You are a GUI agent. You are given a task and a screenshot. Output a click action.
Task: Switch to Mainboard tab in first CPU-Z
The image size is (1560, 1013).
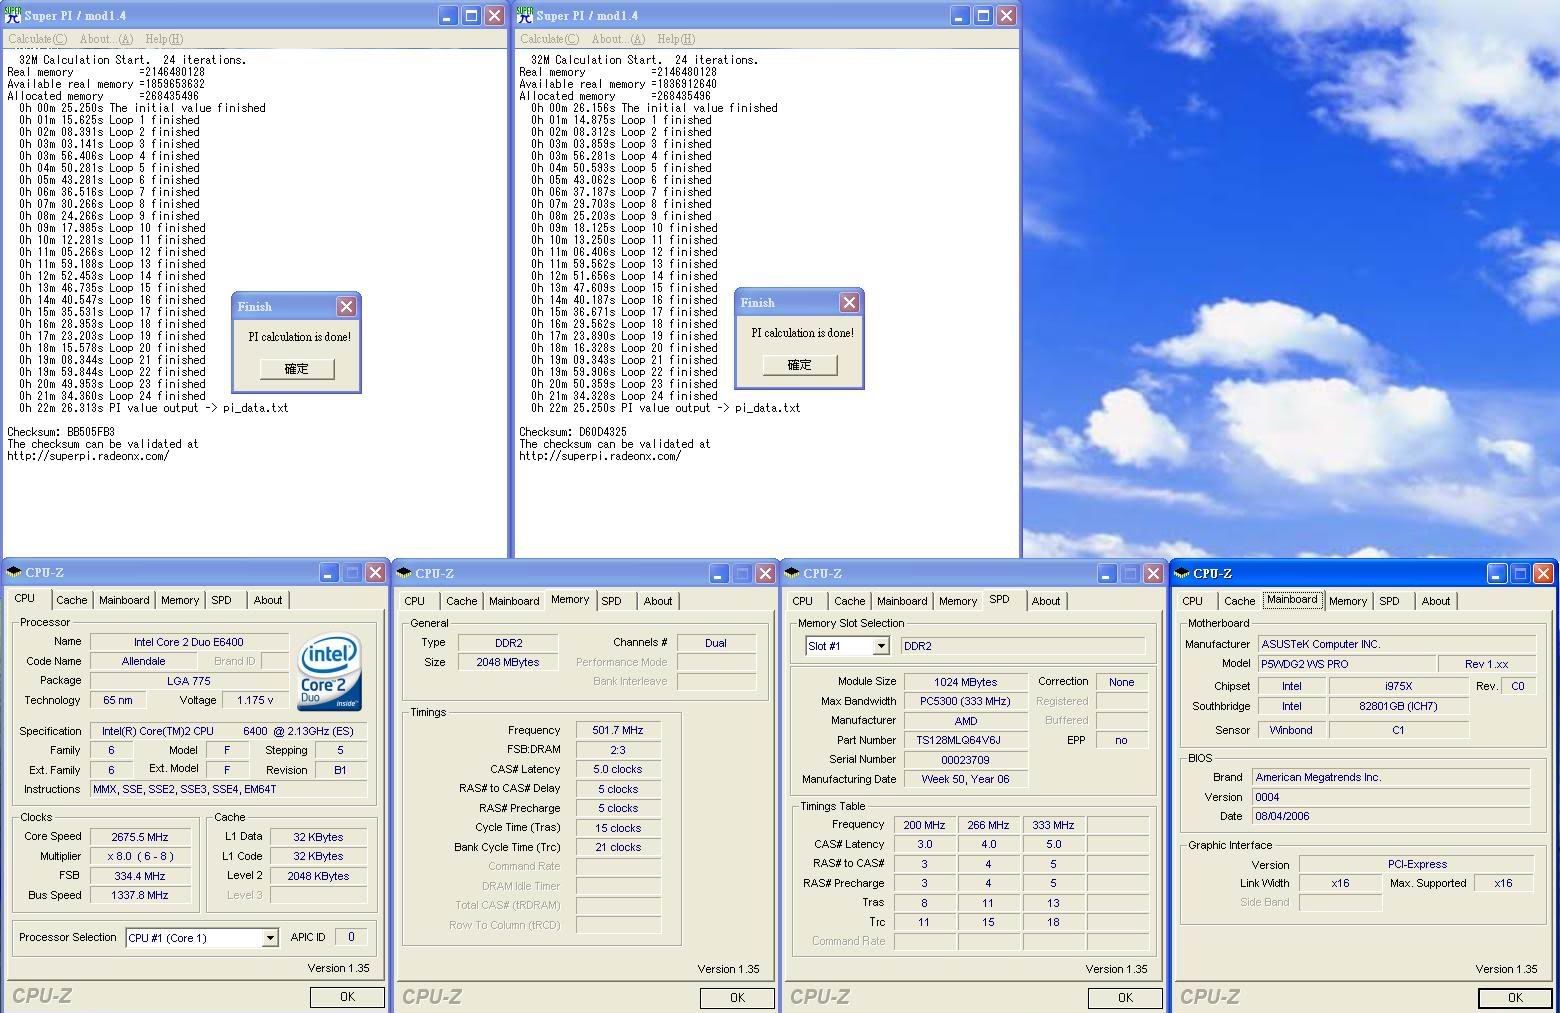pos(124,600)
